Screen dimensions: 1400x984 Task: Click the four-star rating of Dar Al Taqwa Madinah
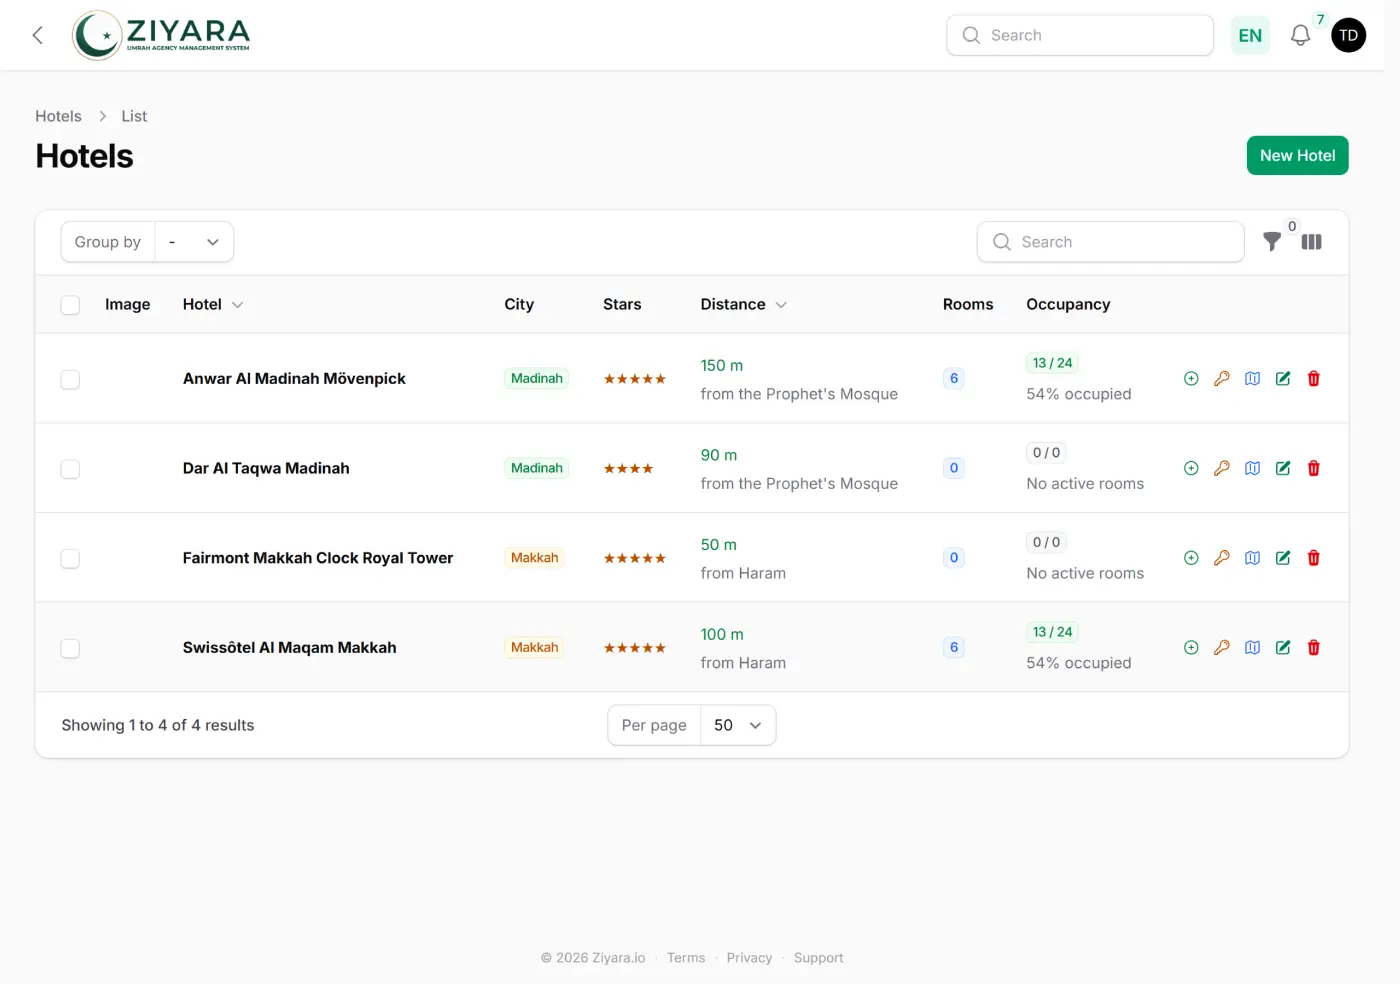point(628,469)
